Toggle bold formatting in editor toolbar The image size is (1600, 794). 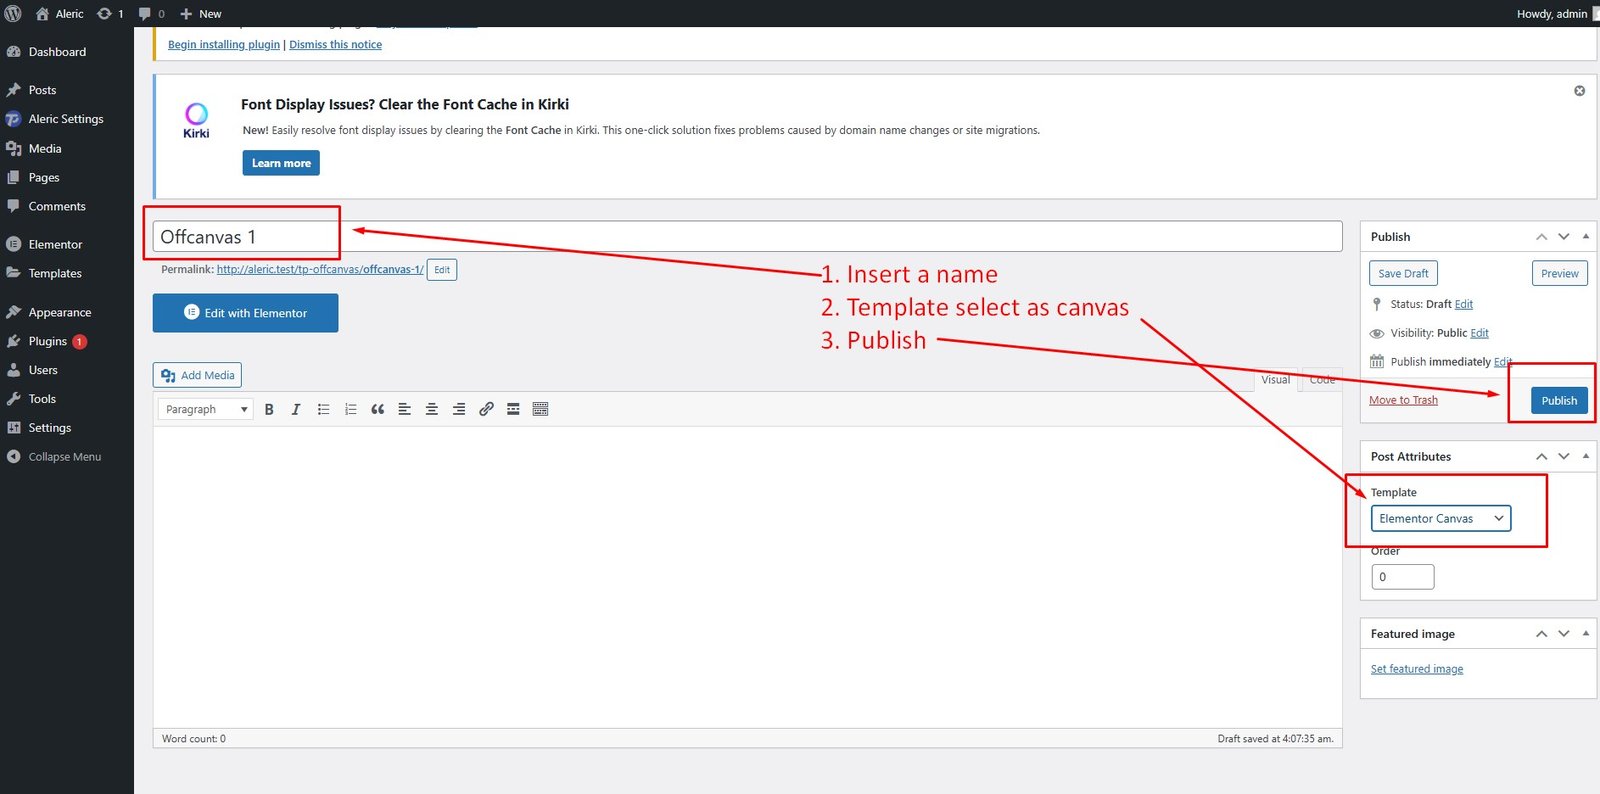point(269,409)
